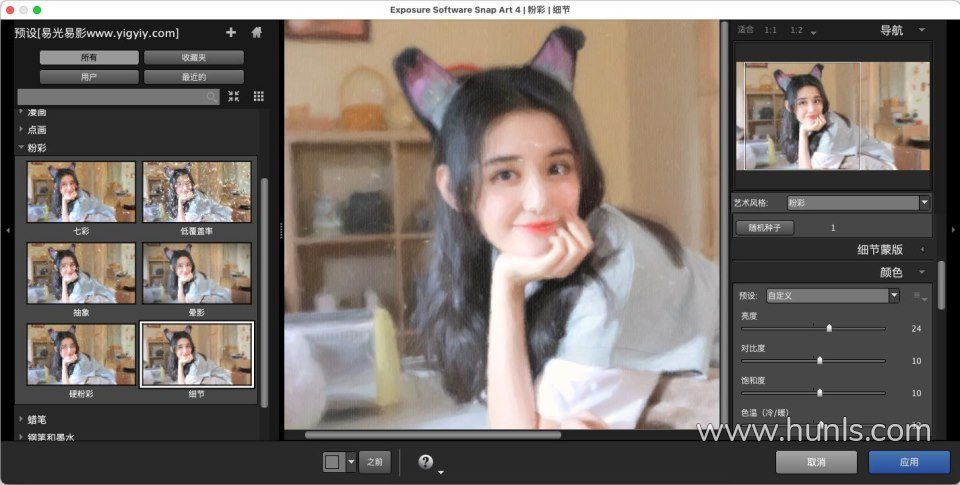Select the 低覆盖率 preset thumbnail
960x485 pixels.
pos(197,192)
